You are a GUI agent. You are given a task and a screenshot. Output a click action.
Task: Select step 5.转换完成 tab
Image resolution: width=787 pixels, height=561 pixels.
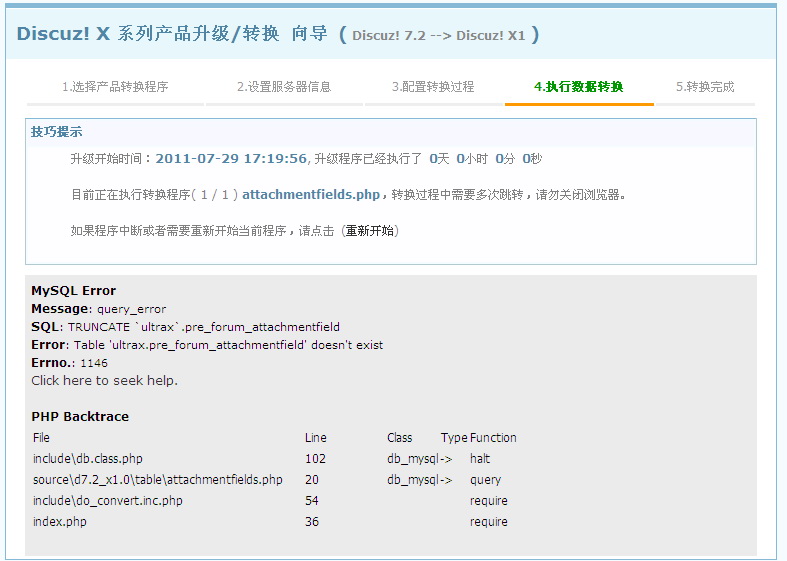[x=705, y=87]
